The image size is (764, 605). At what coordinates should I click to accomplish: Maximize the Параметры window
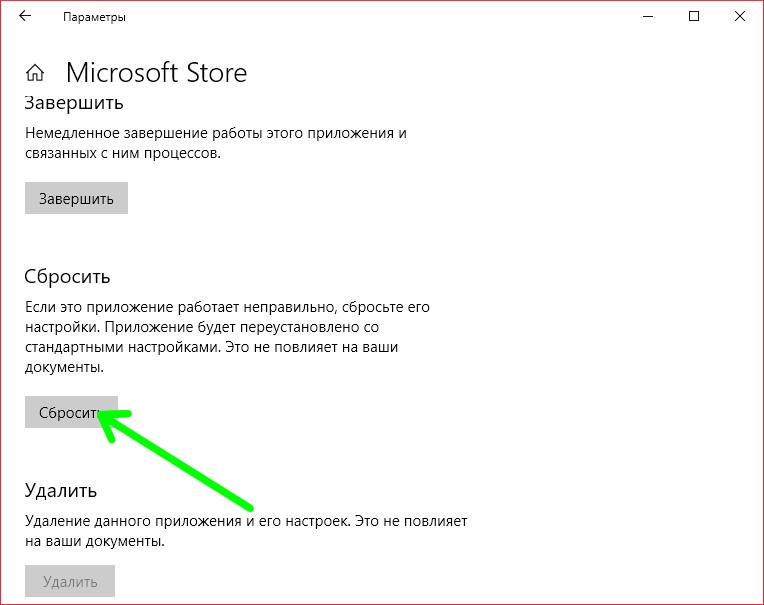[x=694, y=17]
